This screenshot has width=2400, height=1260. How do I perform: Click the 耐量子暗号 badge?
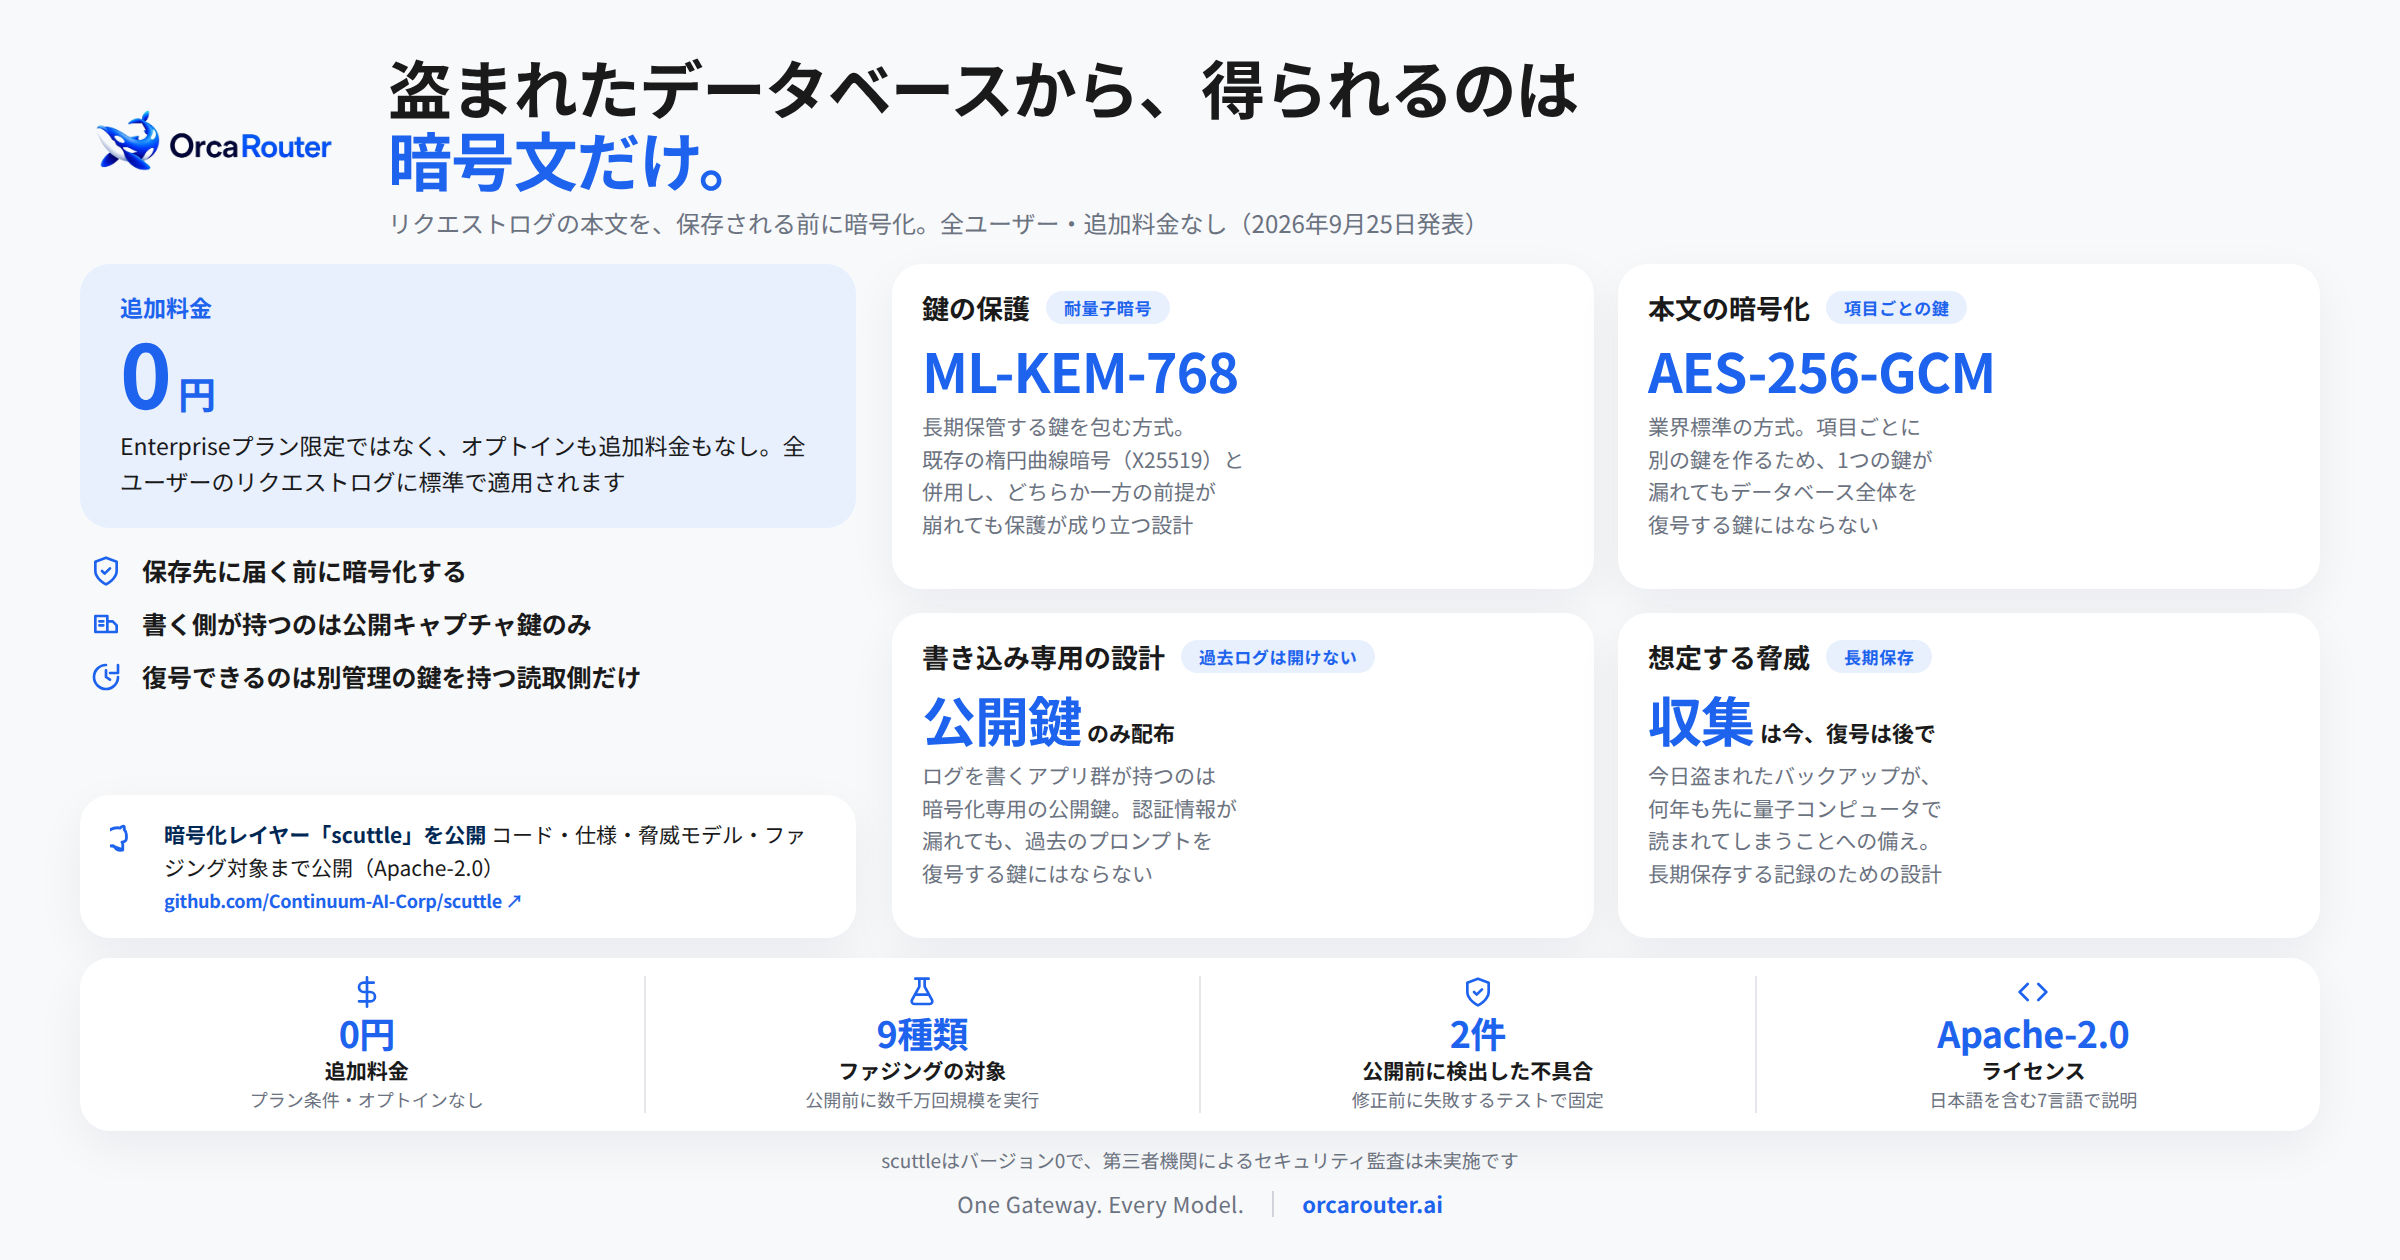pos(1107,308)
